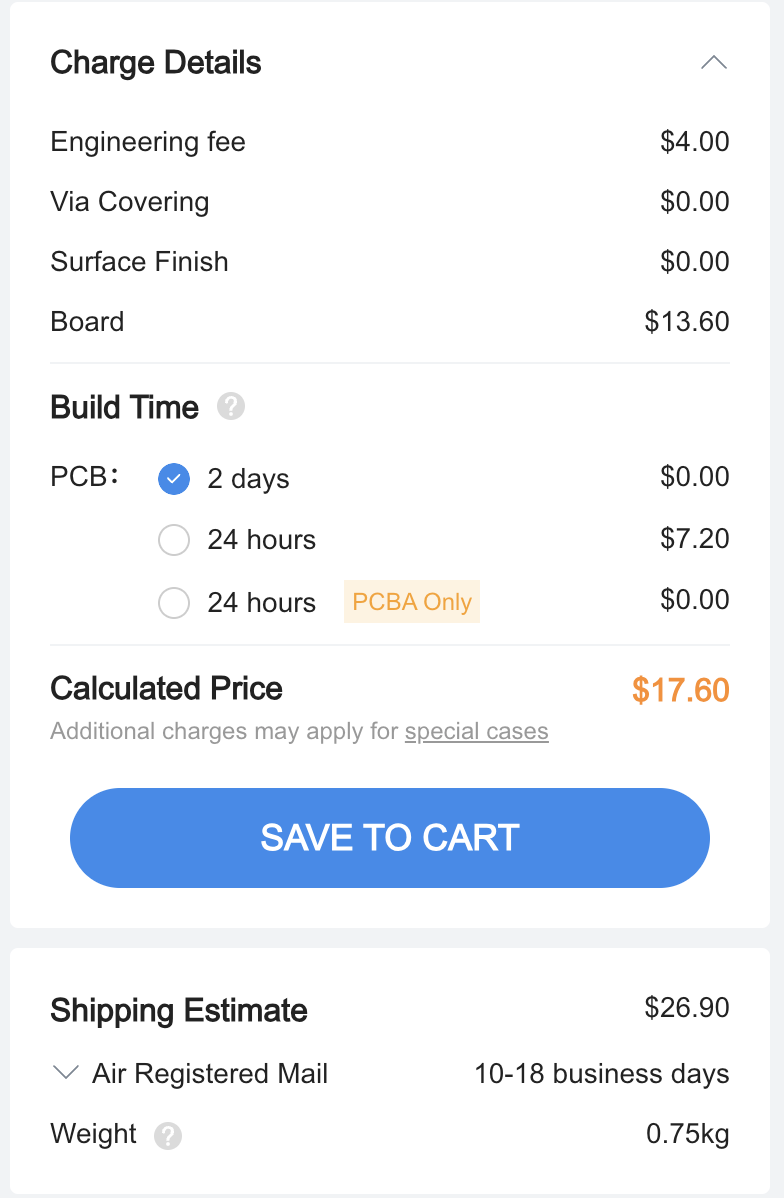Click the Board $13.60 amount
This screenshot has height=1198, width=784.
687,322
